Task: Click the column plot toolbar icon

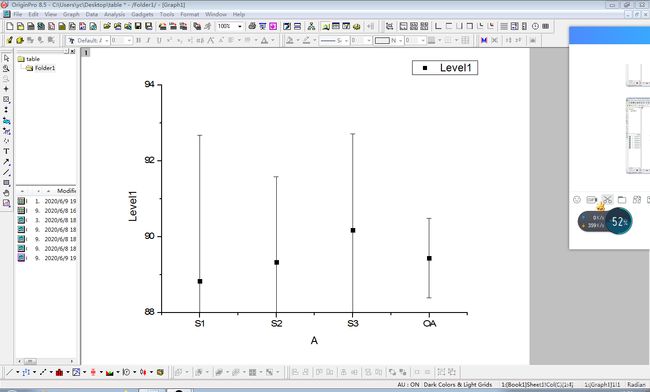Action: click(59, 372)
